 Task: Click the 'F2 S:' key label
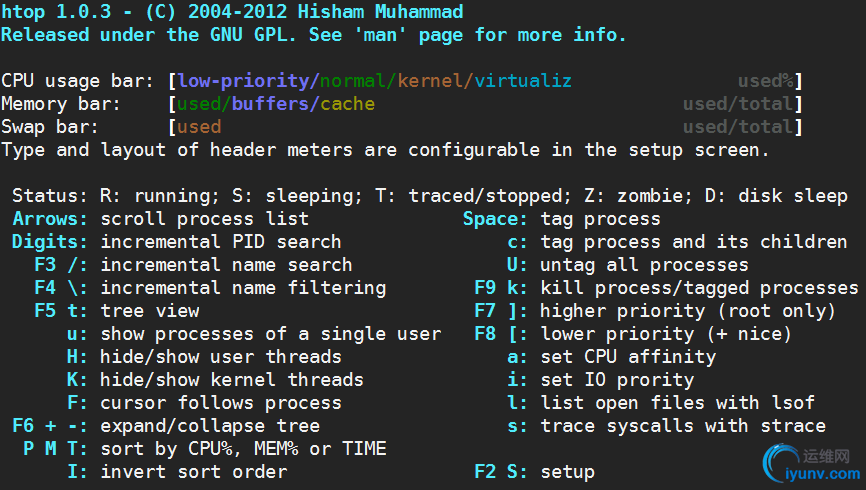(501, 472)
